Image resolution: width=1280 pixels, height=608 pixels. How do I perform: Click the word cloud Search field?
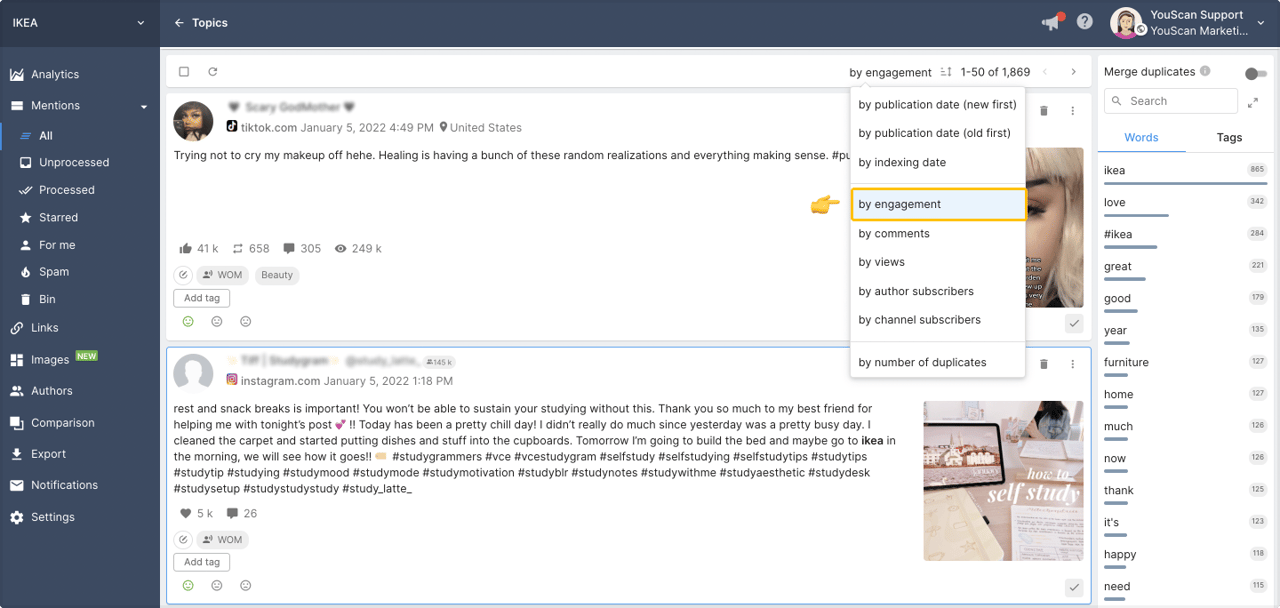point(1170,101)
